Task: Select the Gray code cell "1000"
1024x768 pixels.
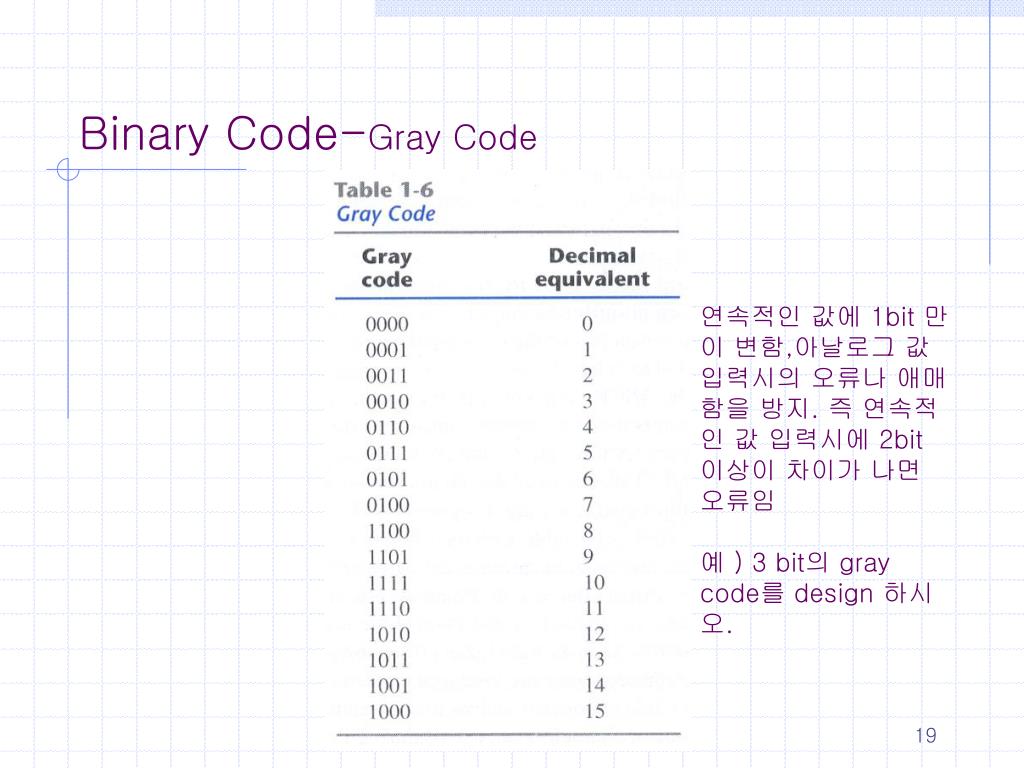Action: [389, 712]
